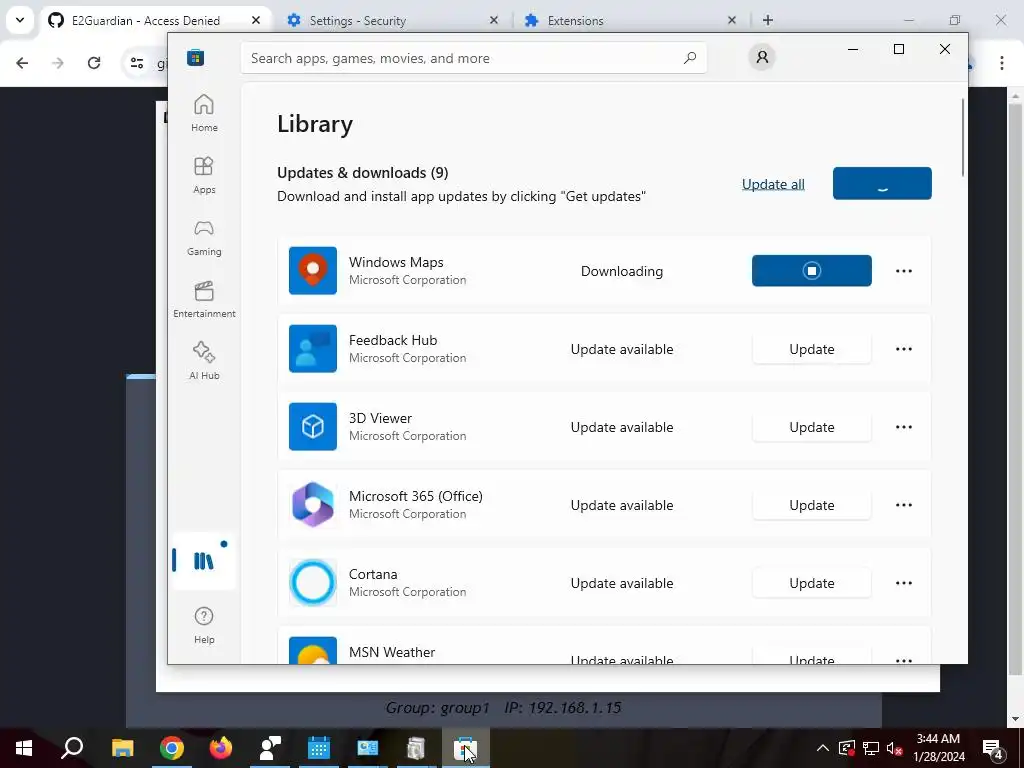Open more options for Feedback Hub
The image size is (1024, 768).
[x=904, y=349]
